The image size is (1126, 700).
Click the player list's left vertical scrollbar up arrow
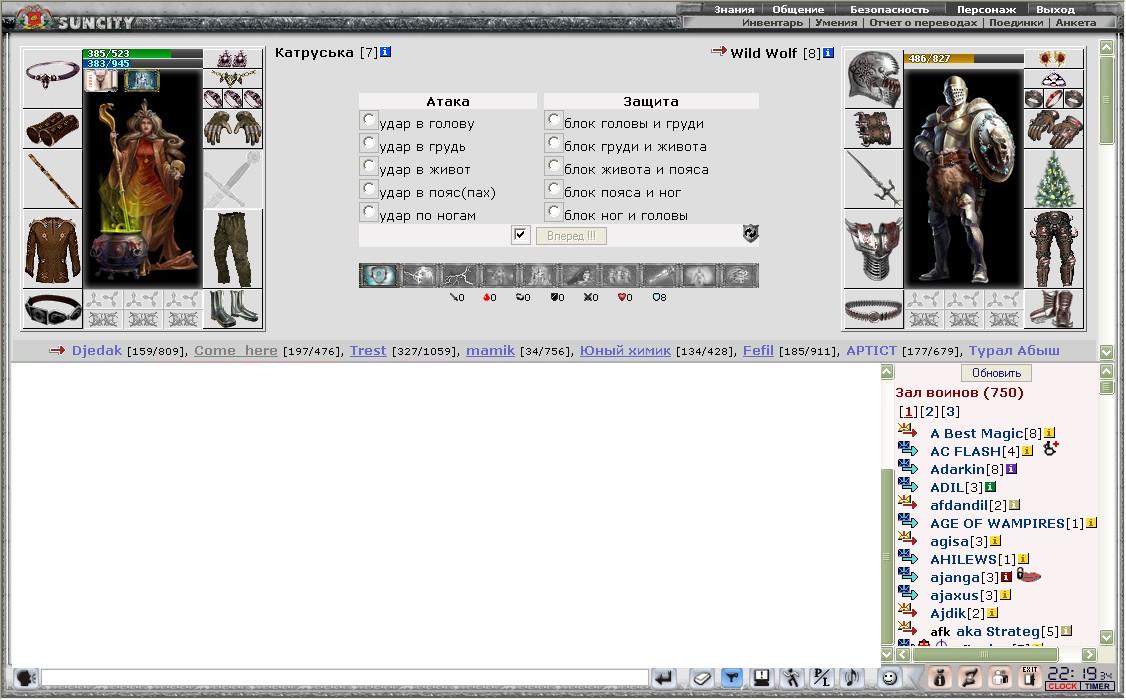pos(887,371)
